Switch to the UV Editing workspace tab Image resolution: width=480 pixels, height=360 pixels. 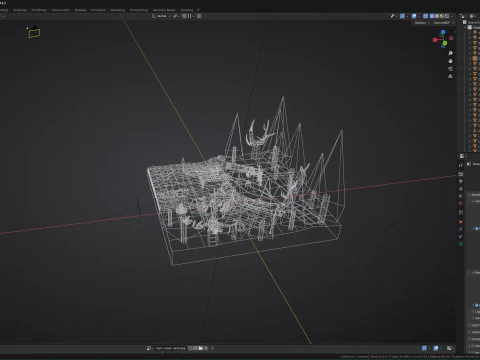point(39,10)
